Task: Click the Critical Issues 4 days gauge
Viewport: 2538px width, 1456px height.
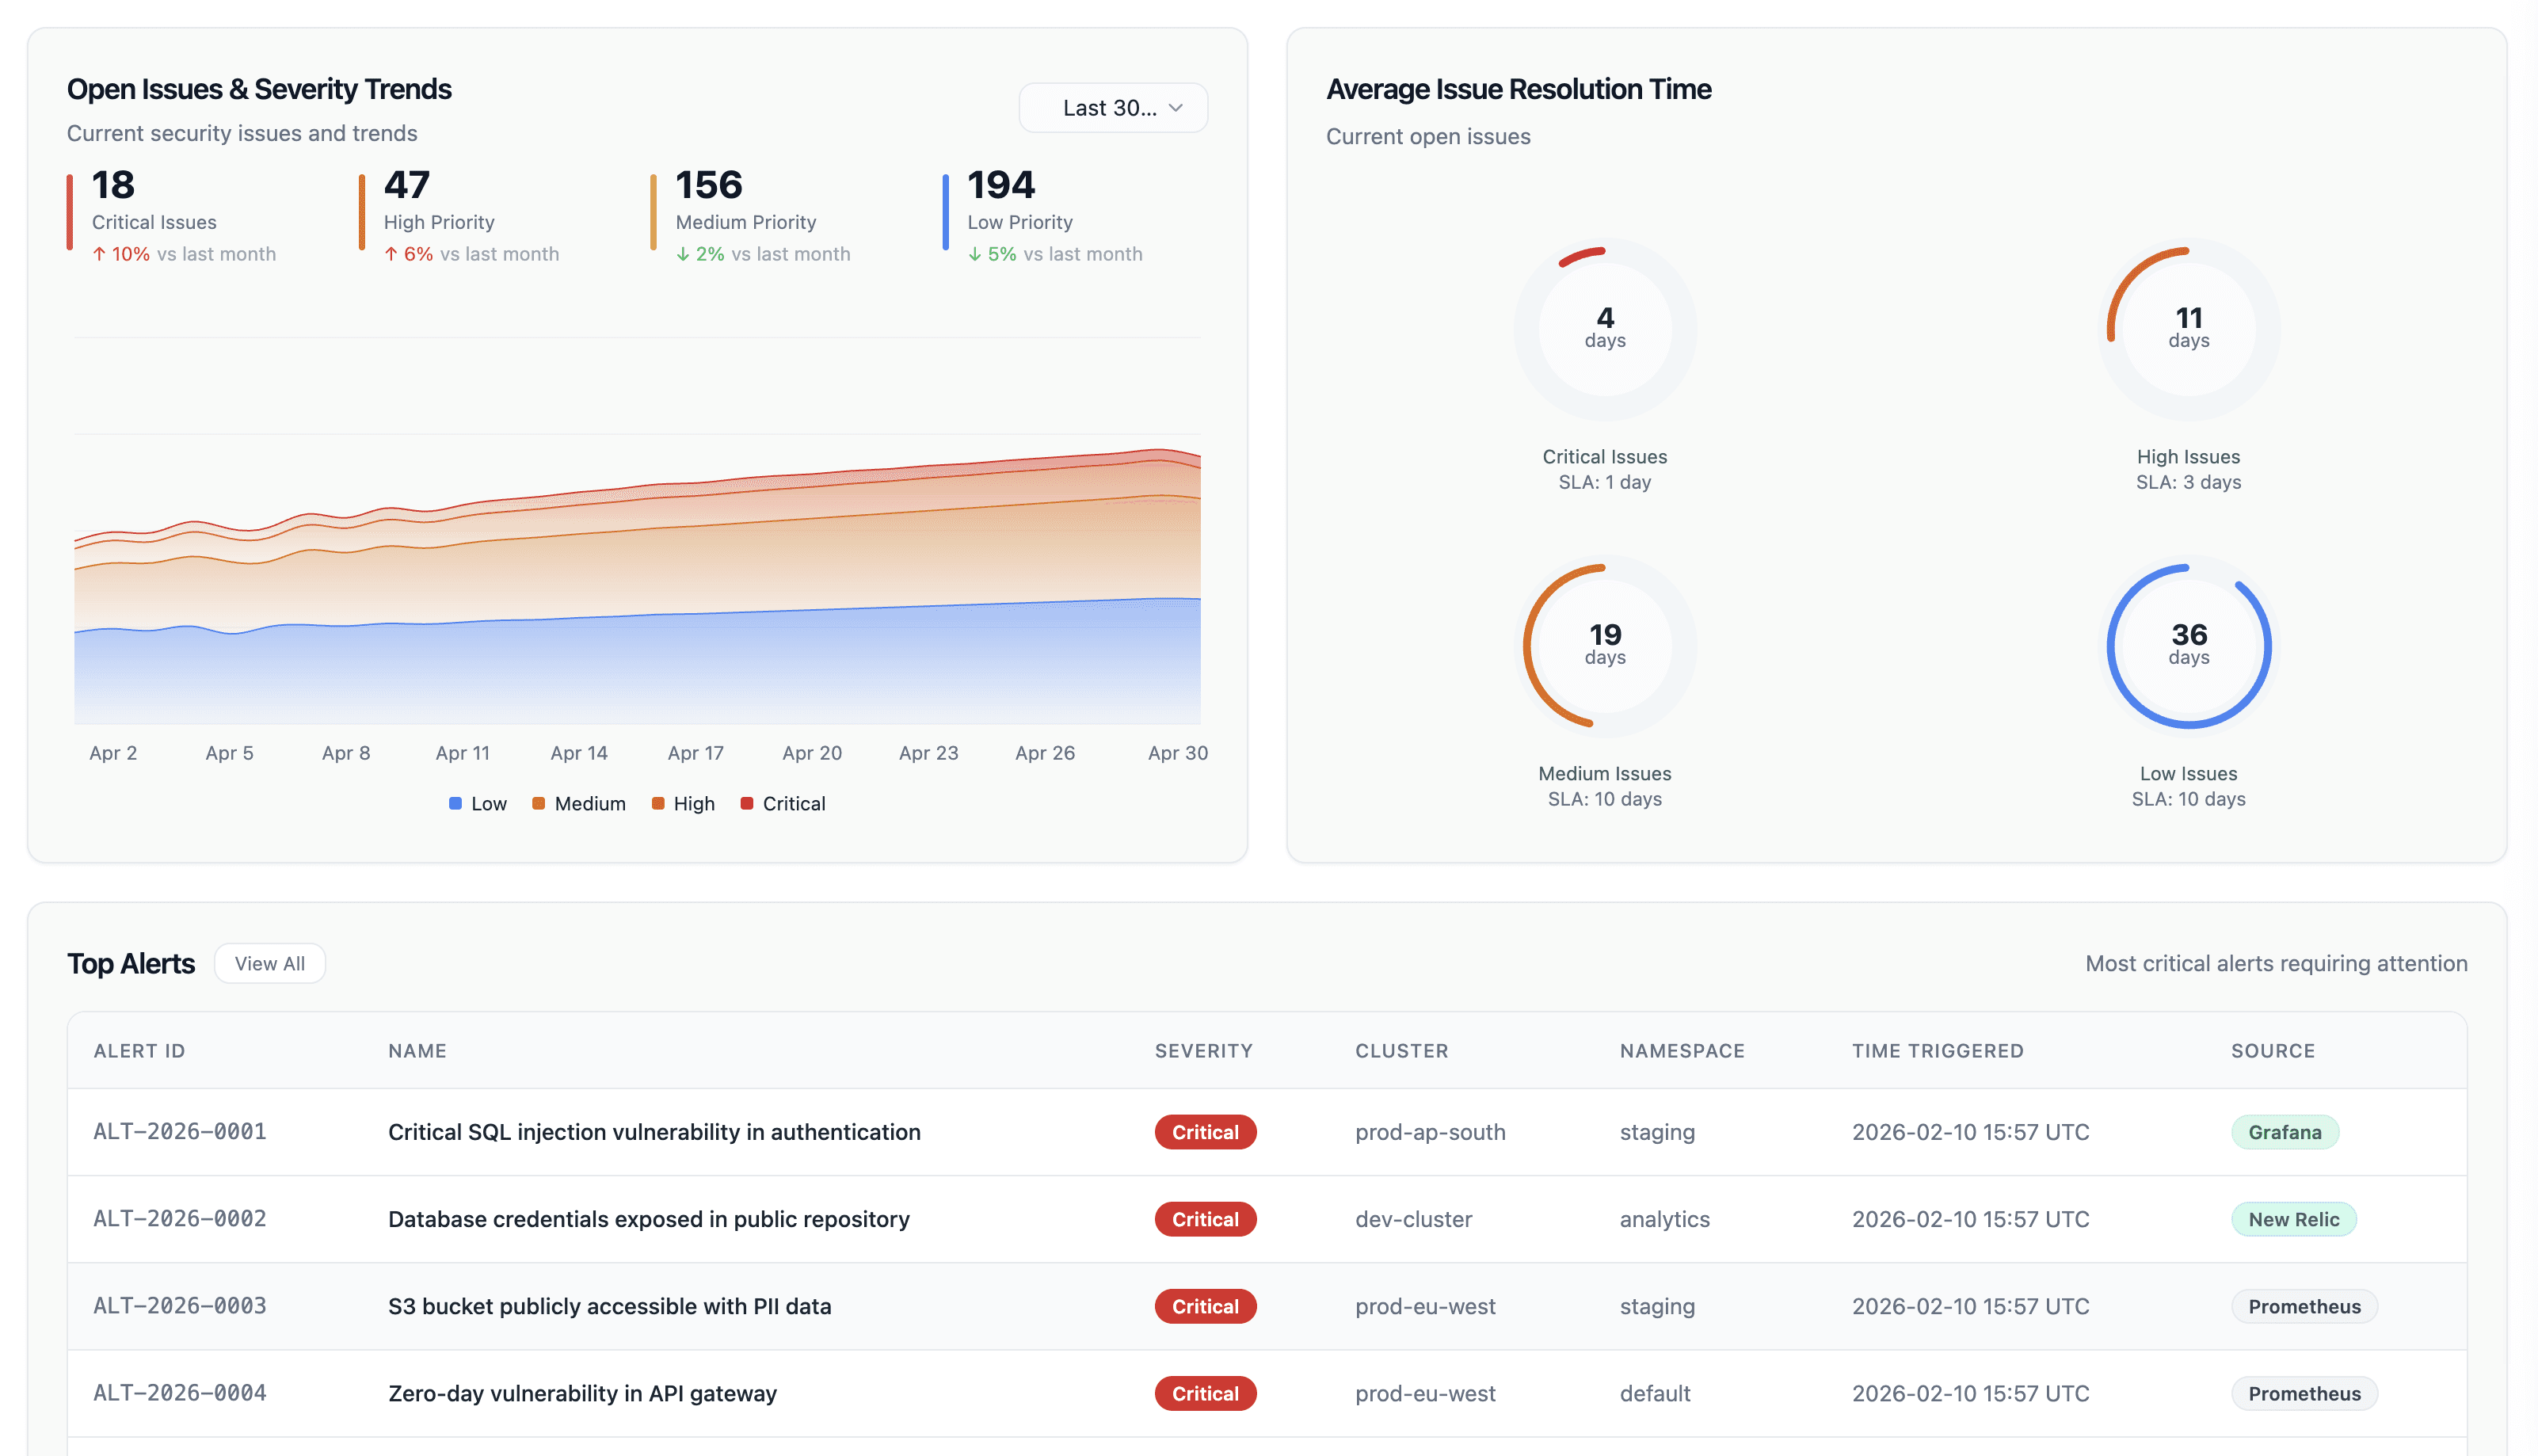Action: (1604, 329)
